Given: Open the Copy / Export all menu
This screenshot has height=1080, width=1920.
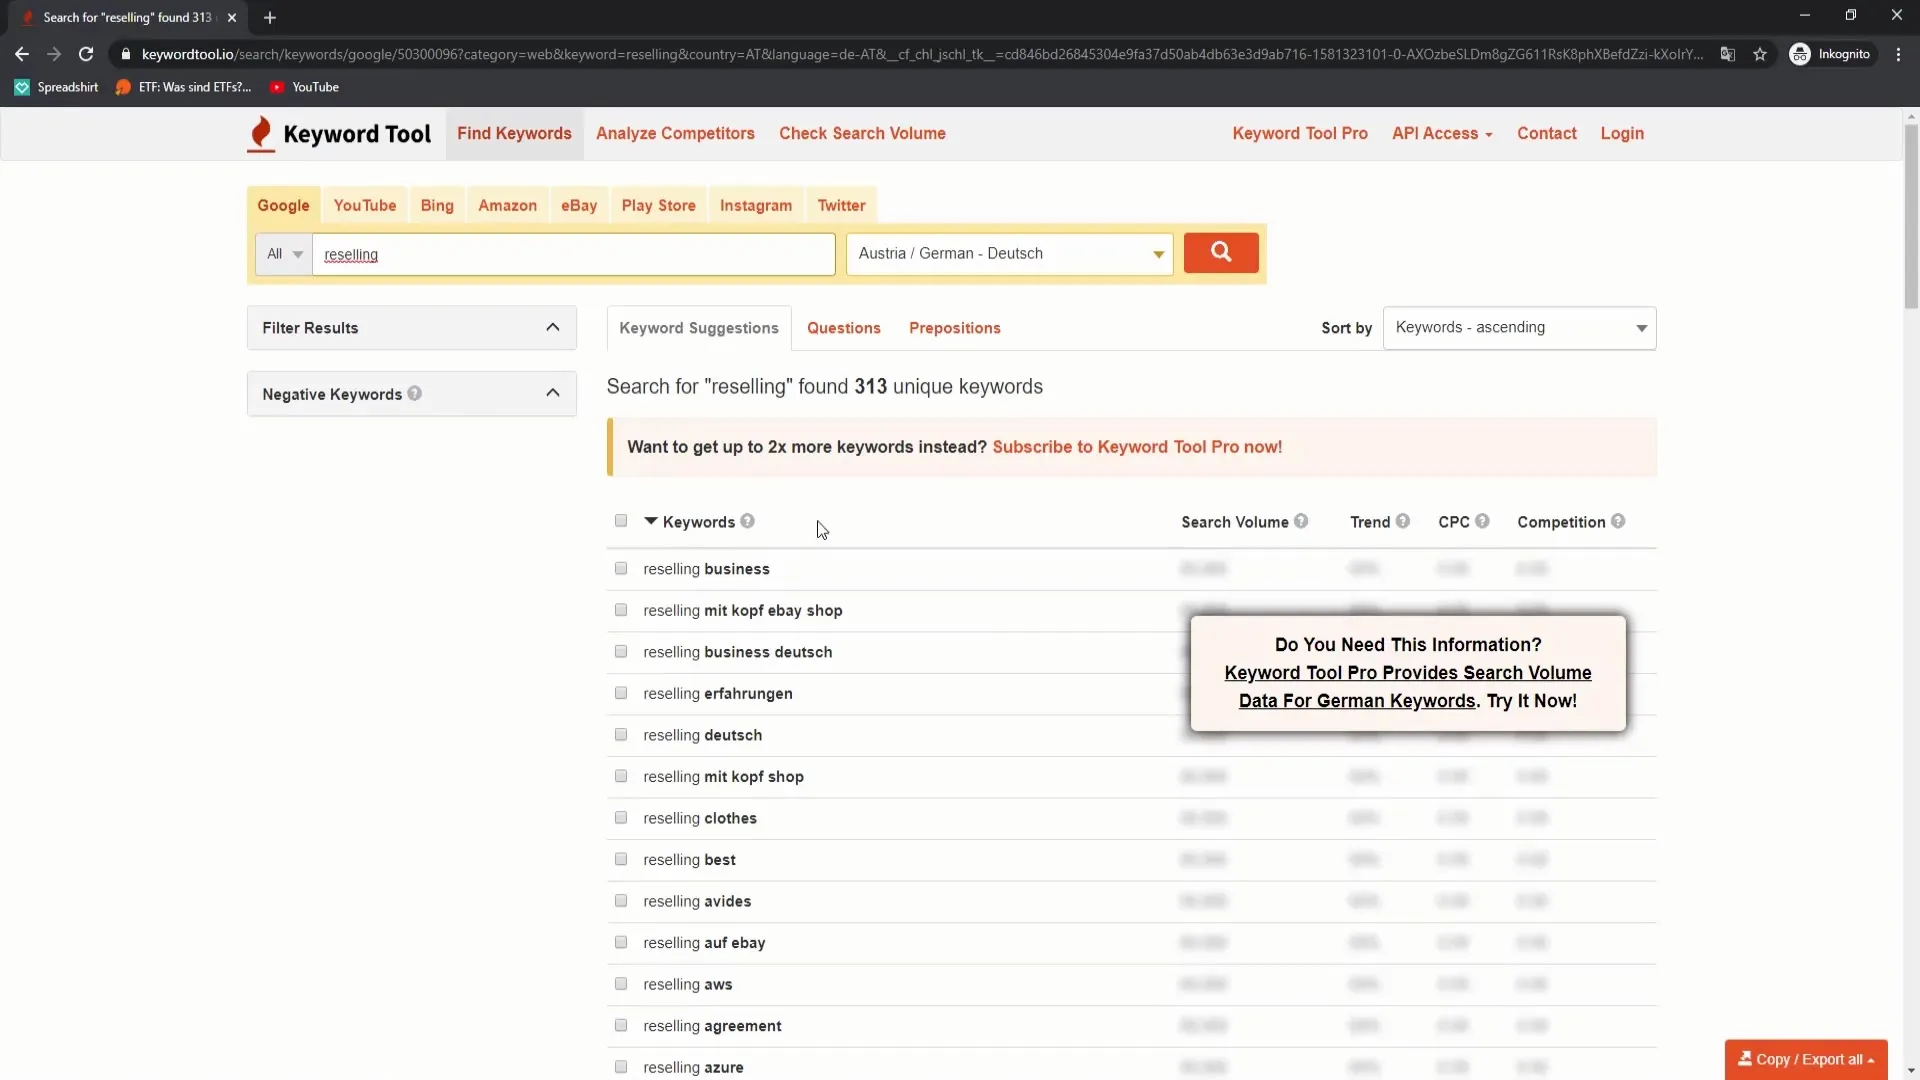Looking at the screenshot, I should tap(1806, 1059).
